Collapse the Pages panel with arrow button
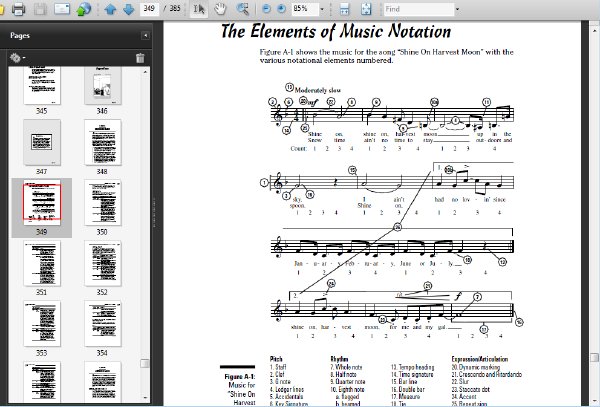 point(145,36)
